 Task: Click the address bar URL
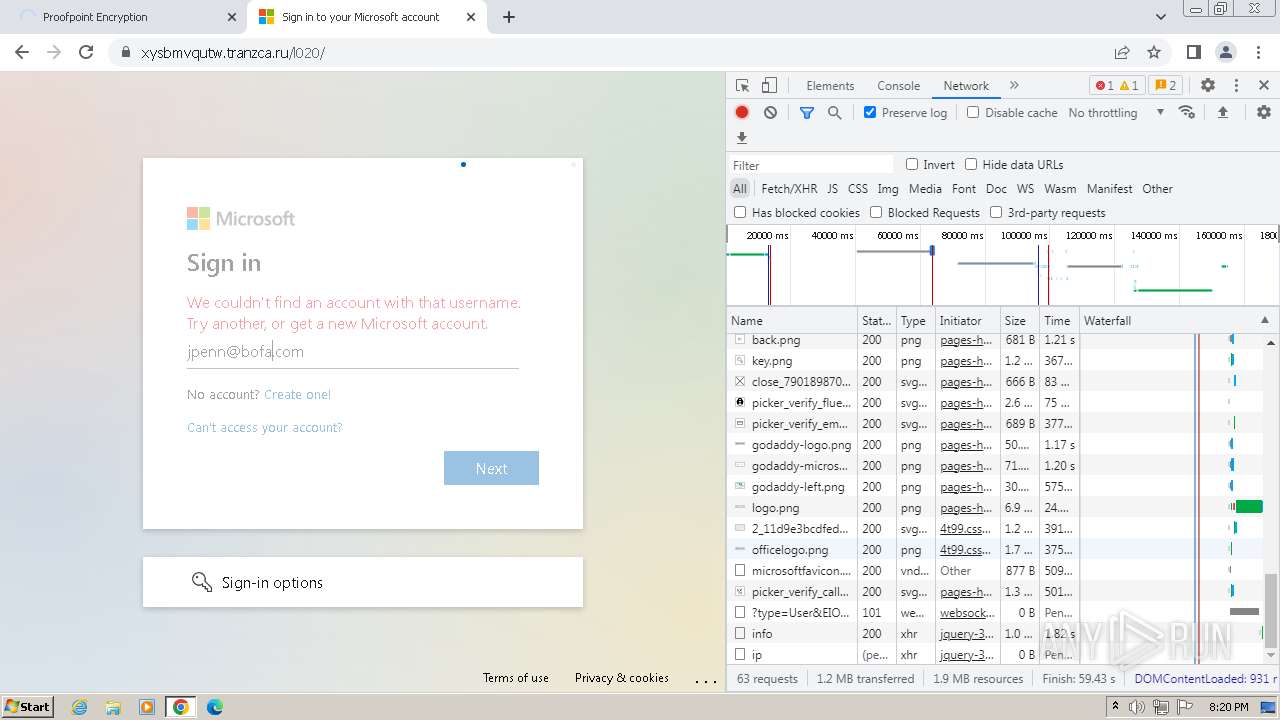233,53
